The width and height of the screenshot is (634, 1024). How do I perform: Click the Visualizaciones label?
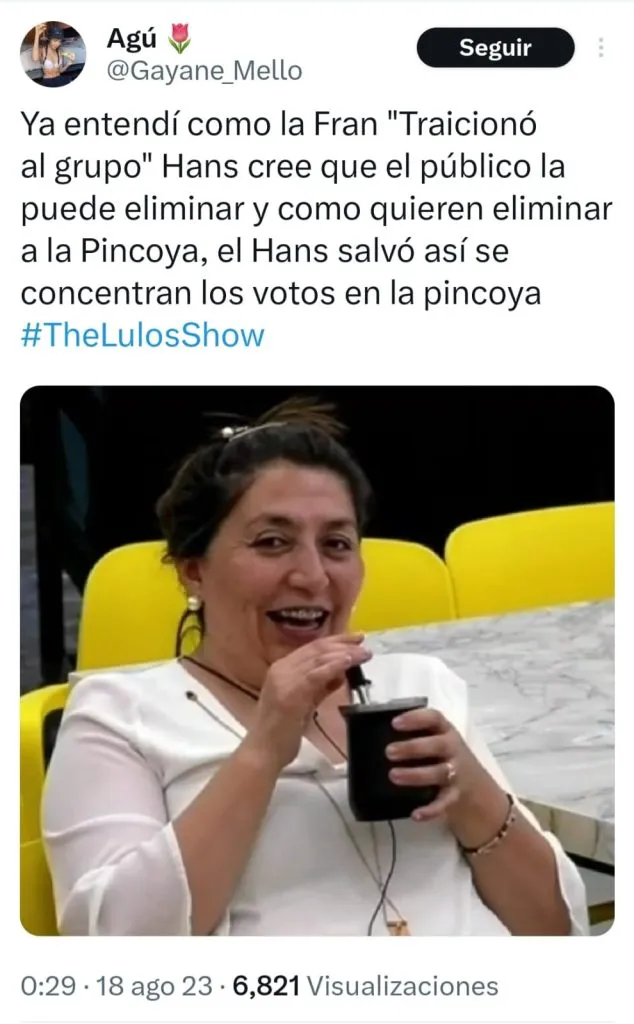tap(403, 985)
